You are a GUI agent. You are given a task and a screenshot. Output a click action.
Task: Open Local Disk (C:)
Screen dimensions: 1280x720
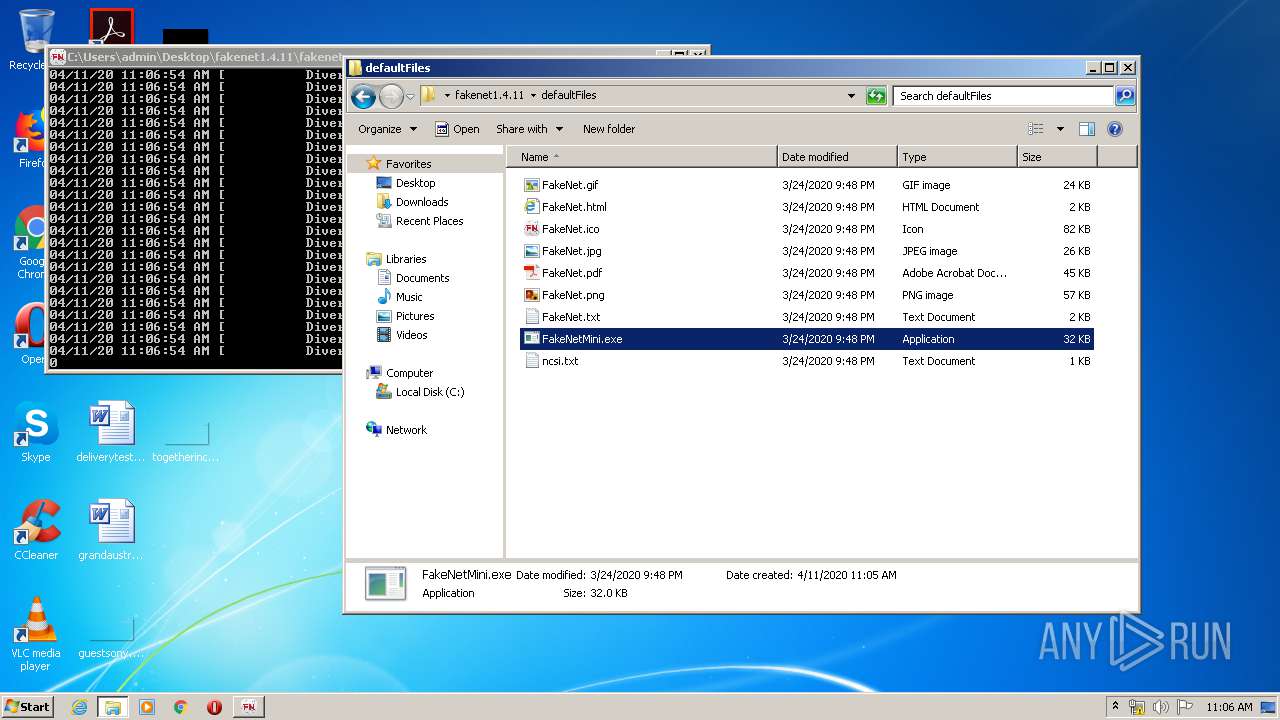(430, 392)
